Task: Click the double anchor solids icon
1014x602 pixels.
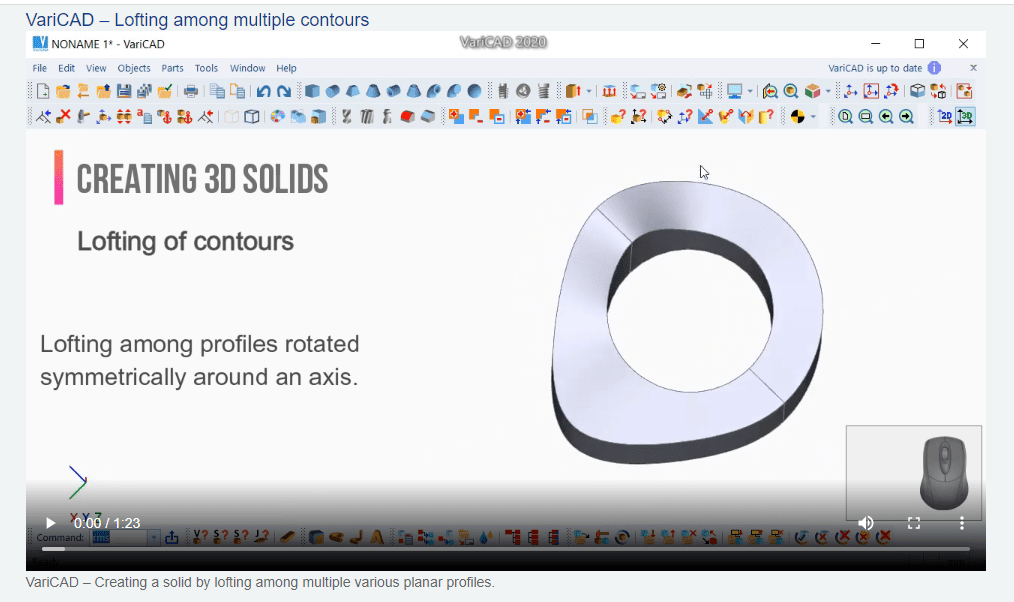Action: (x=184, y=116)
